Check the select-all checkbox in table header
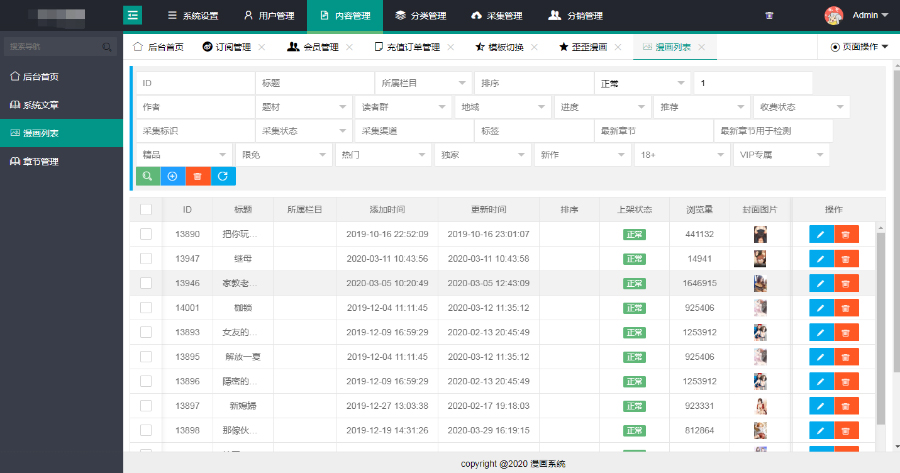 tap(146, 209)
